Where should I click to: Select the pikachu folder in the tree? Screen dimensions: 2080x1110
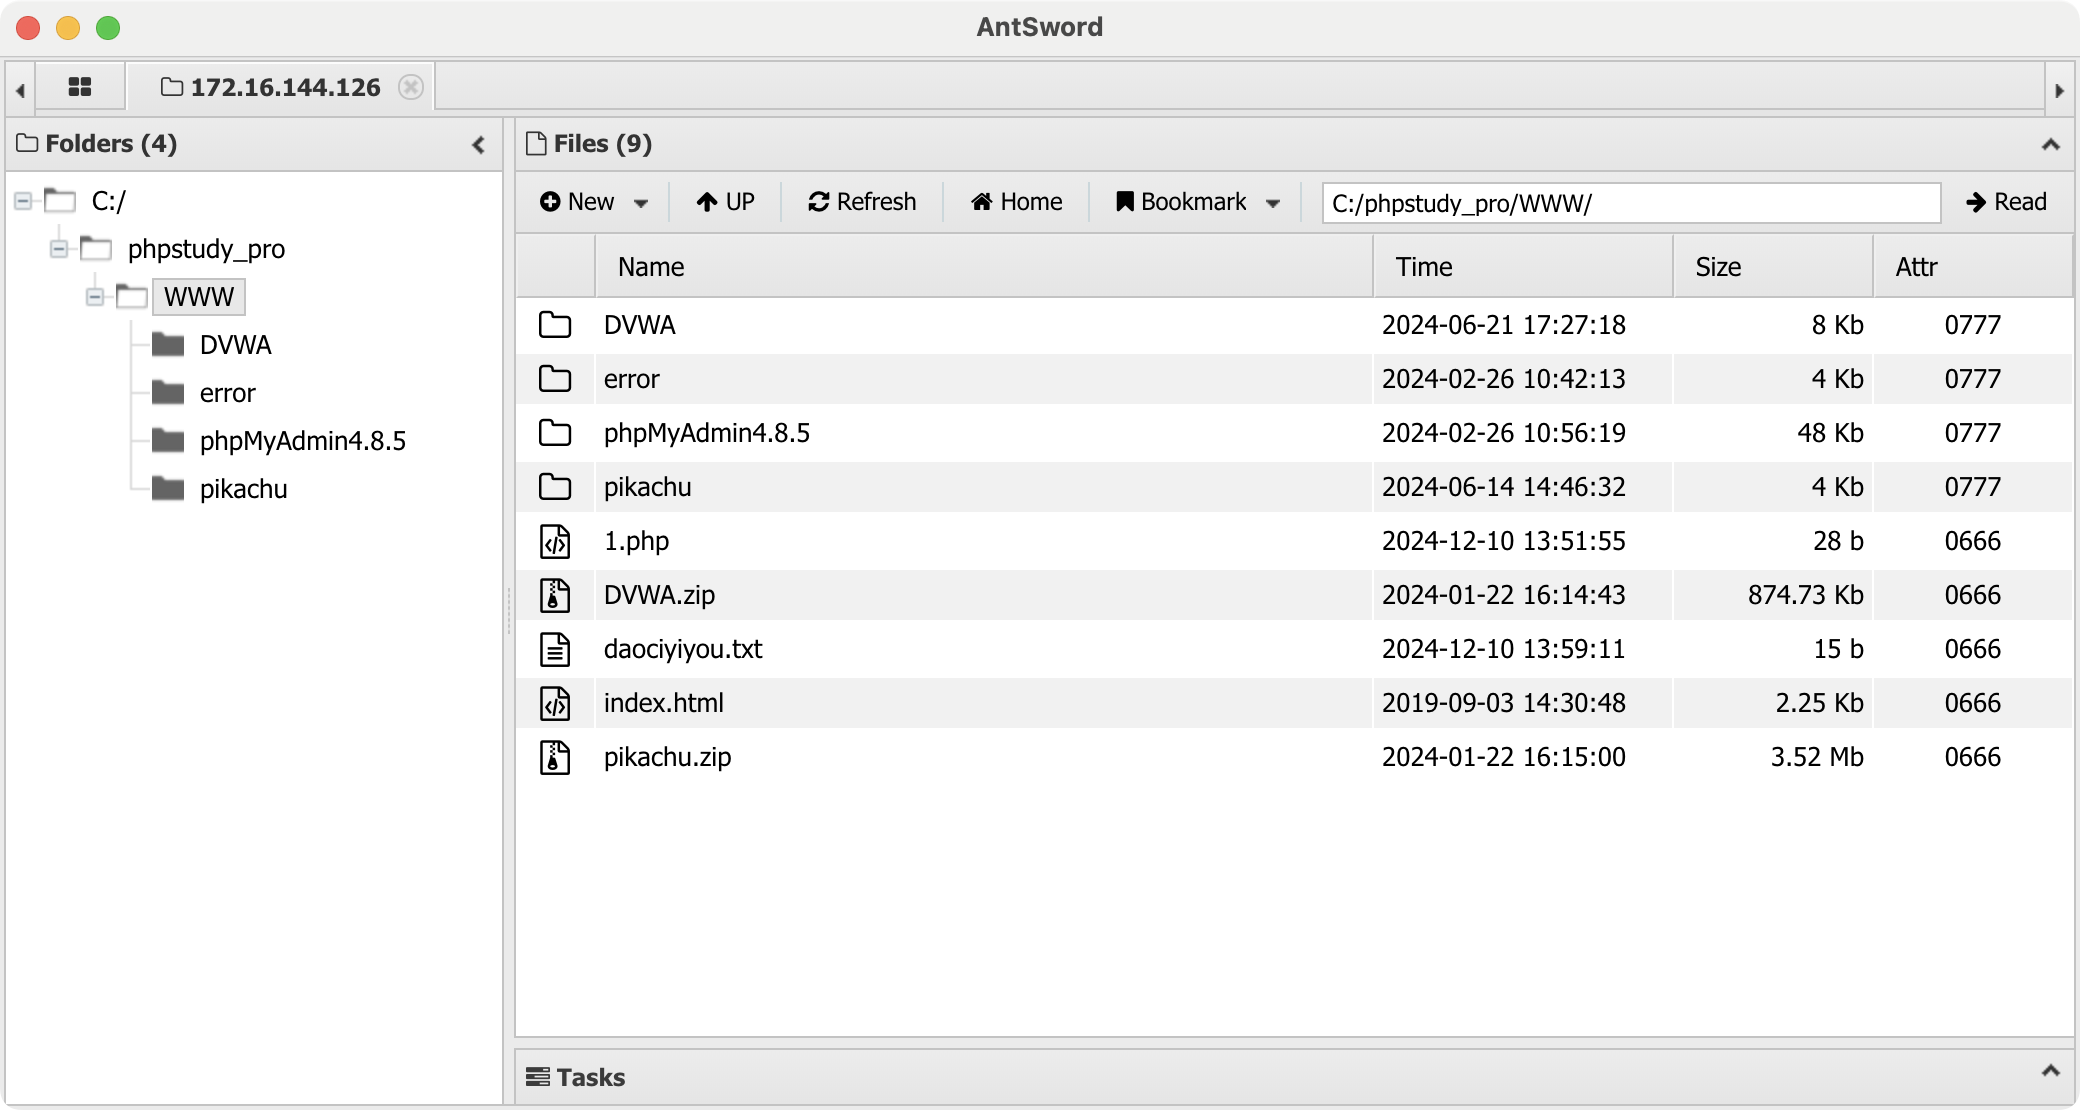pyautogui.click(x=243, y=489)
